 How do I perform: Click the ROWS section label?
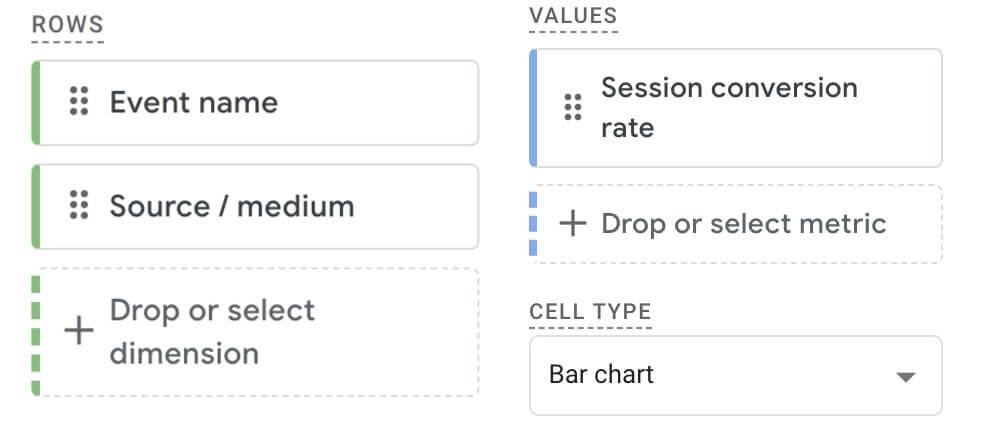pos(68,25)
